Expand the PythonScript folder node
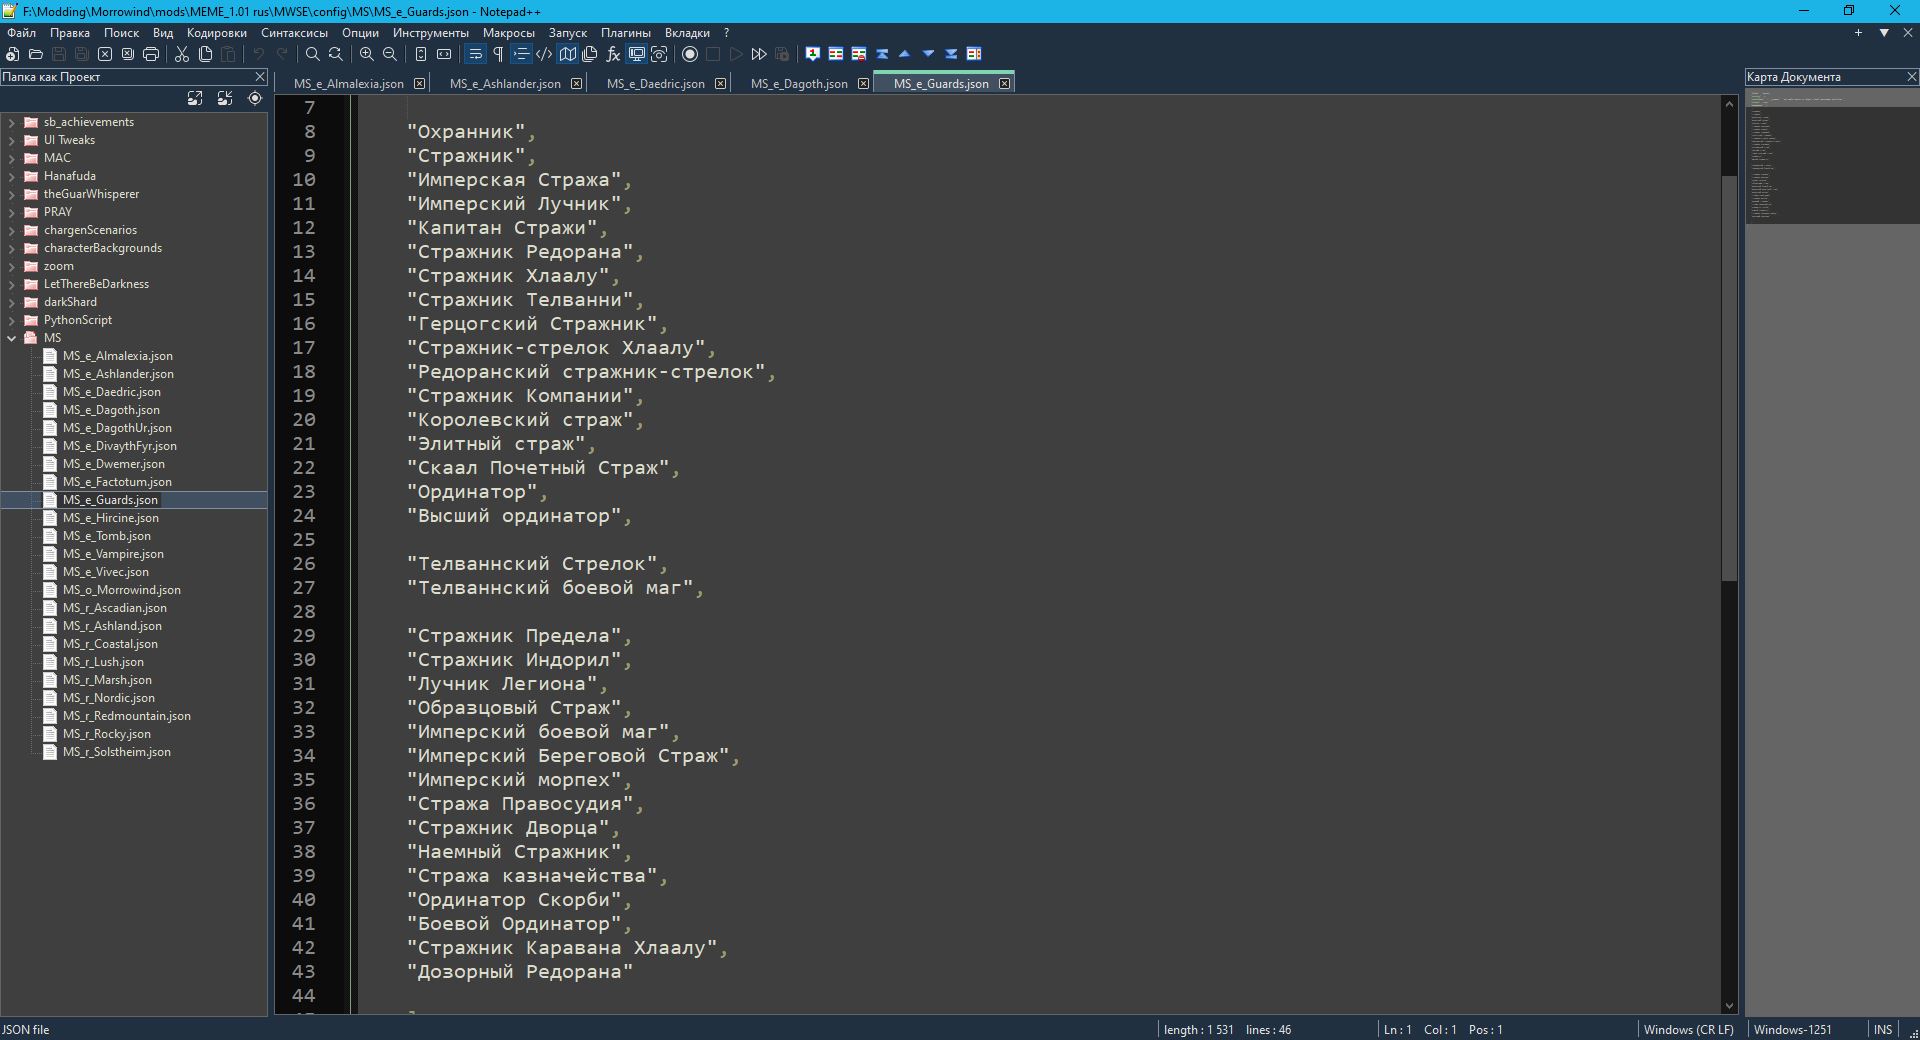This screenshot has height=1040, width=1920. pos(12,320)
